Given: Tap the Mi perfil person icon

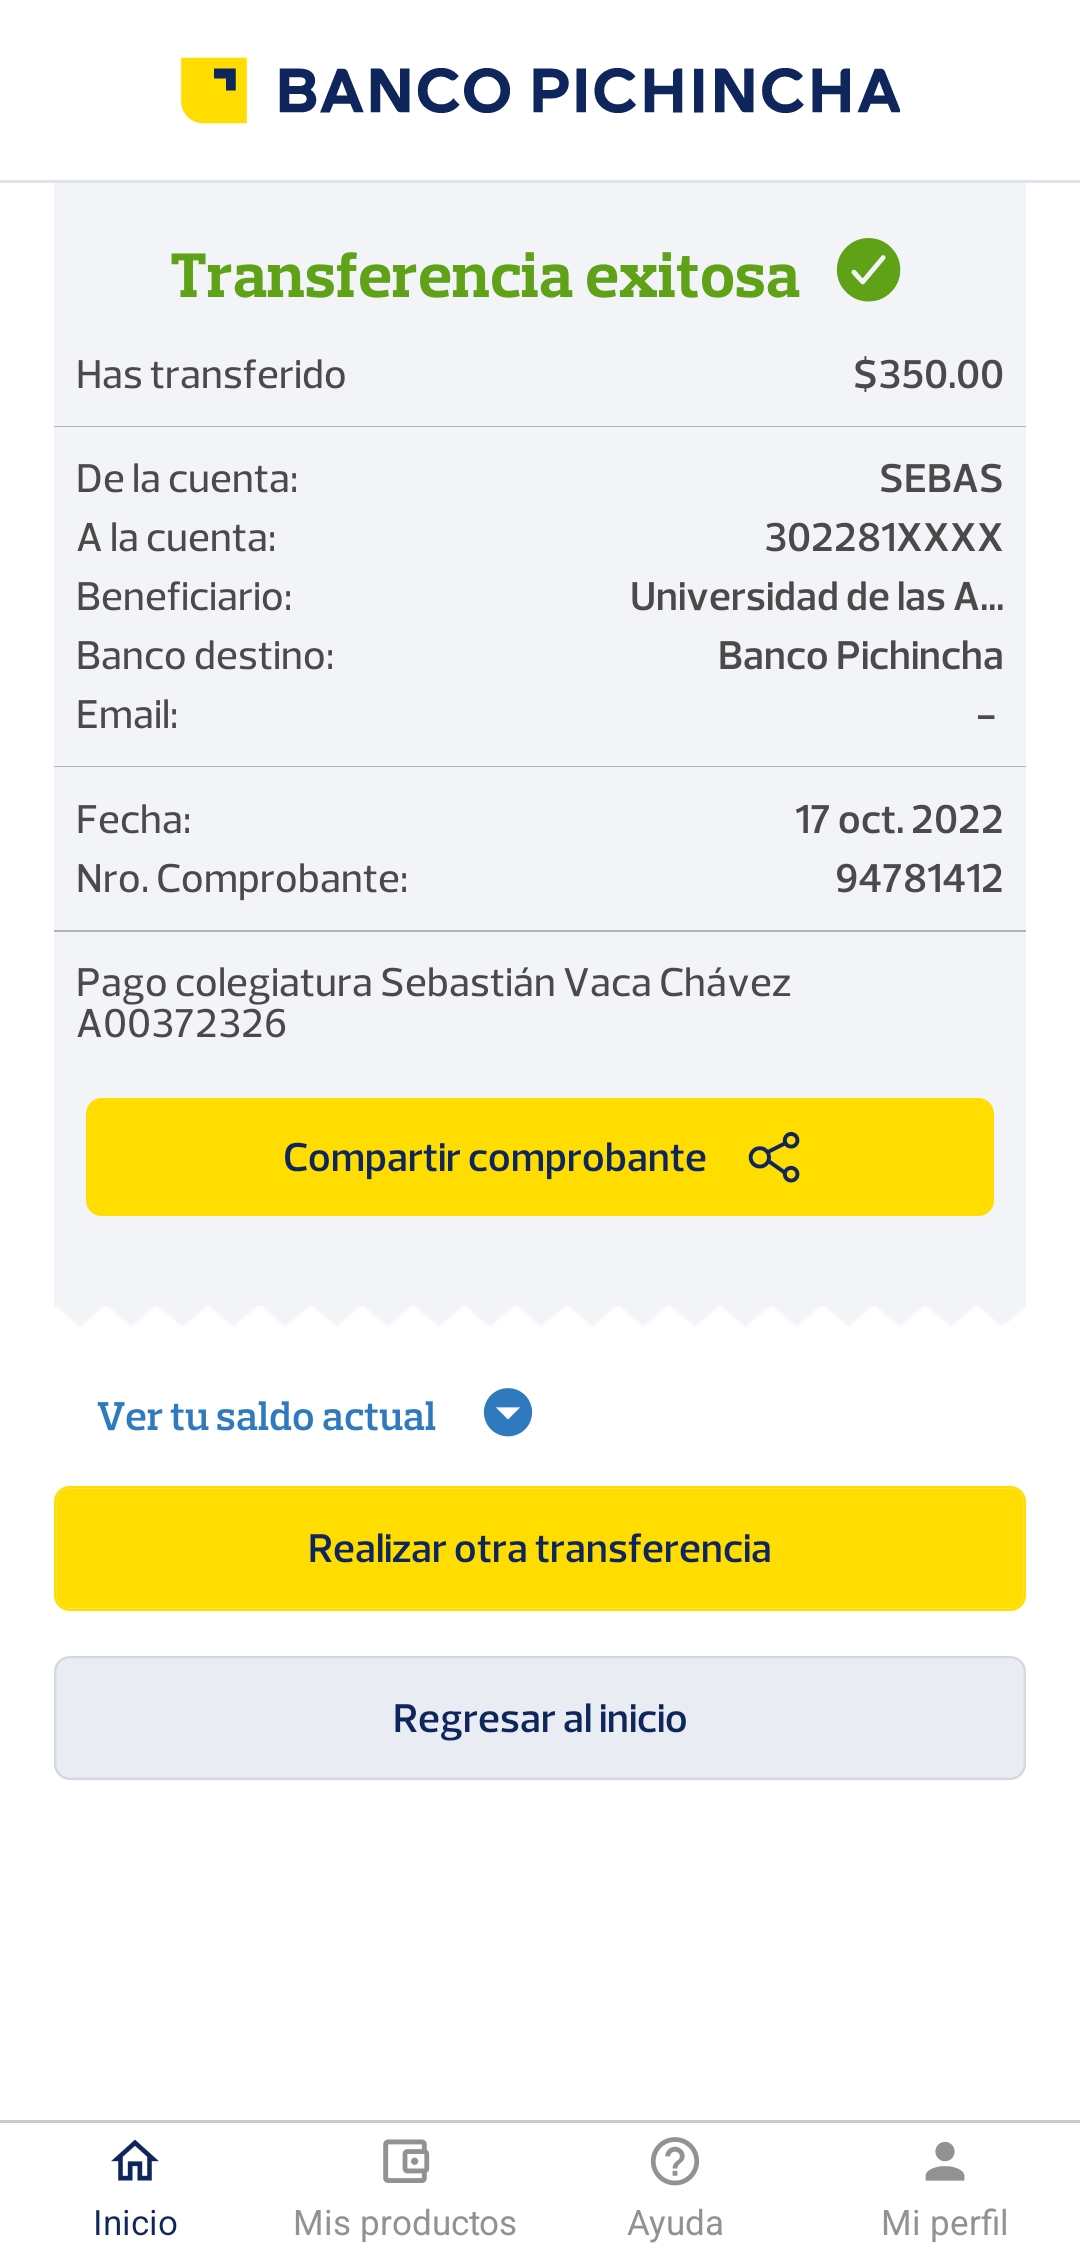Looking at the screenshot, I should pyautogui.click(x=944, y=2161).
